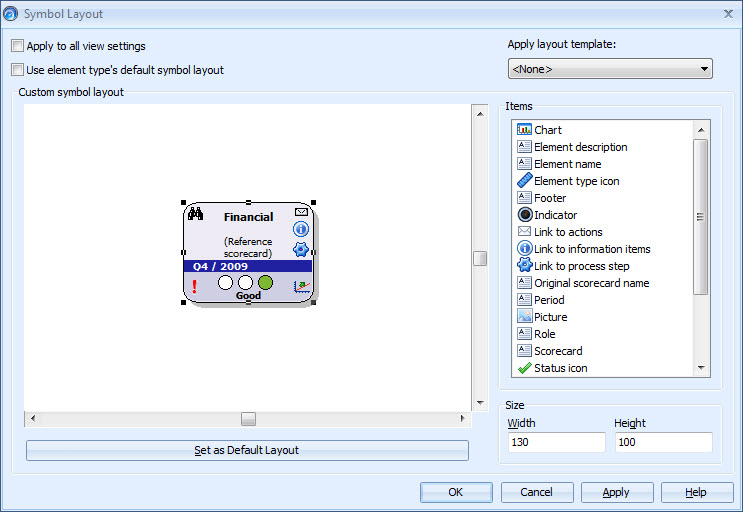Click the Element name item icon

(x=524, y=163)
